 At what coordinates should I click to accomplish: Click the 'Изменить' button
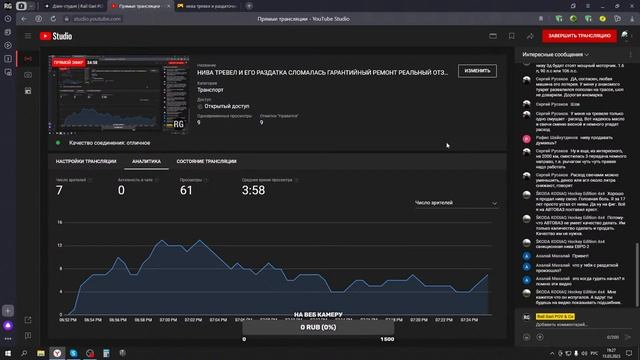tap(477, 71)
